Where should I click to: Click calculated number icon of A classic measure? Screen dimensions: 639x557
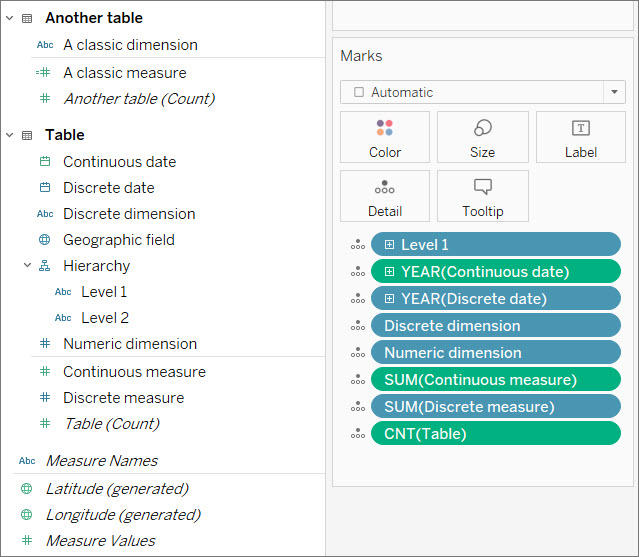click(44, 73)
